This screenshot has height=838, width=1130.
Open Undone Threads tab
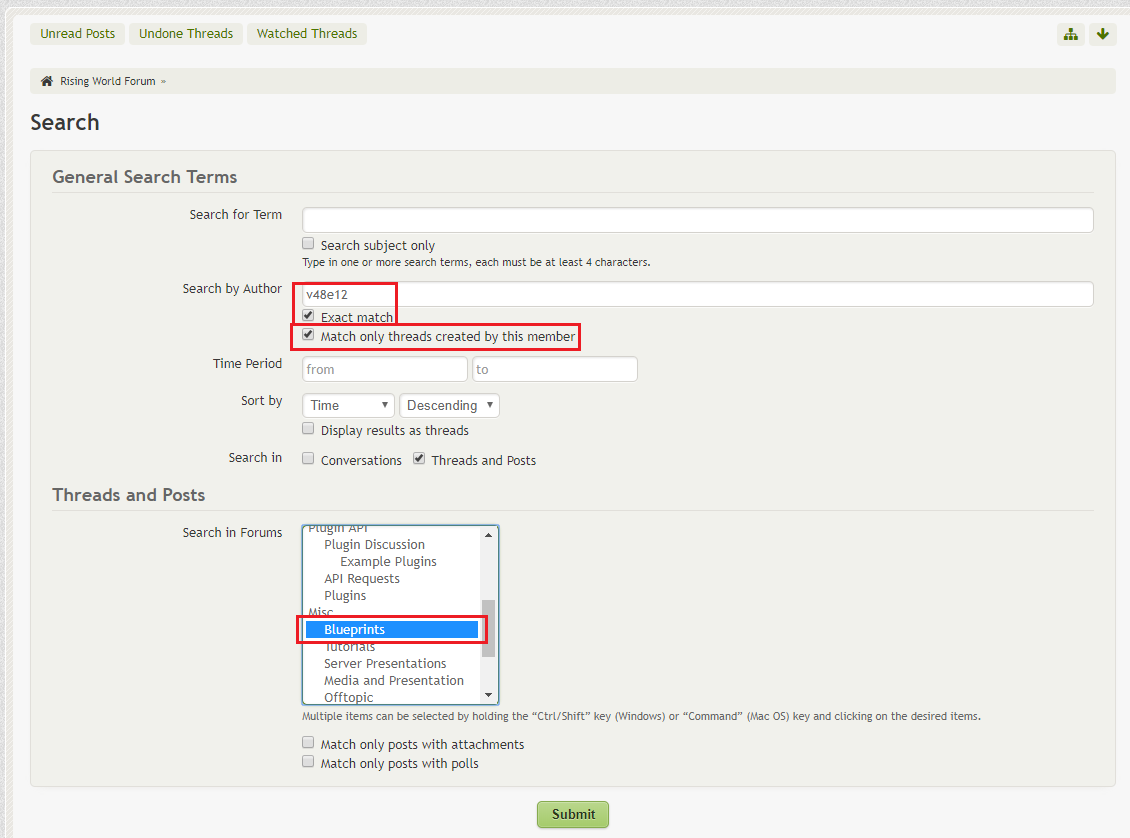click(186, 34)
